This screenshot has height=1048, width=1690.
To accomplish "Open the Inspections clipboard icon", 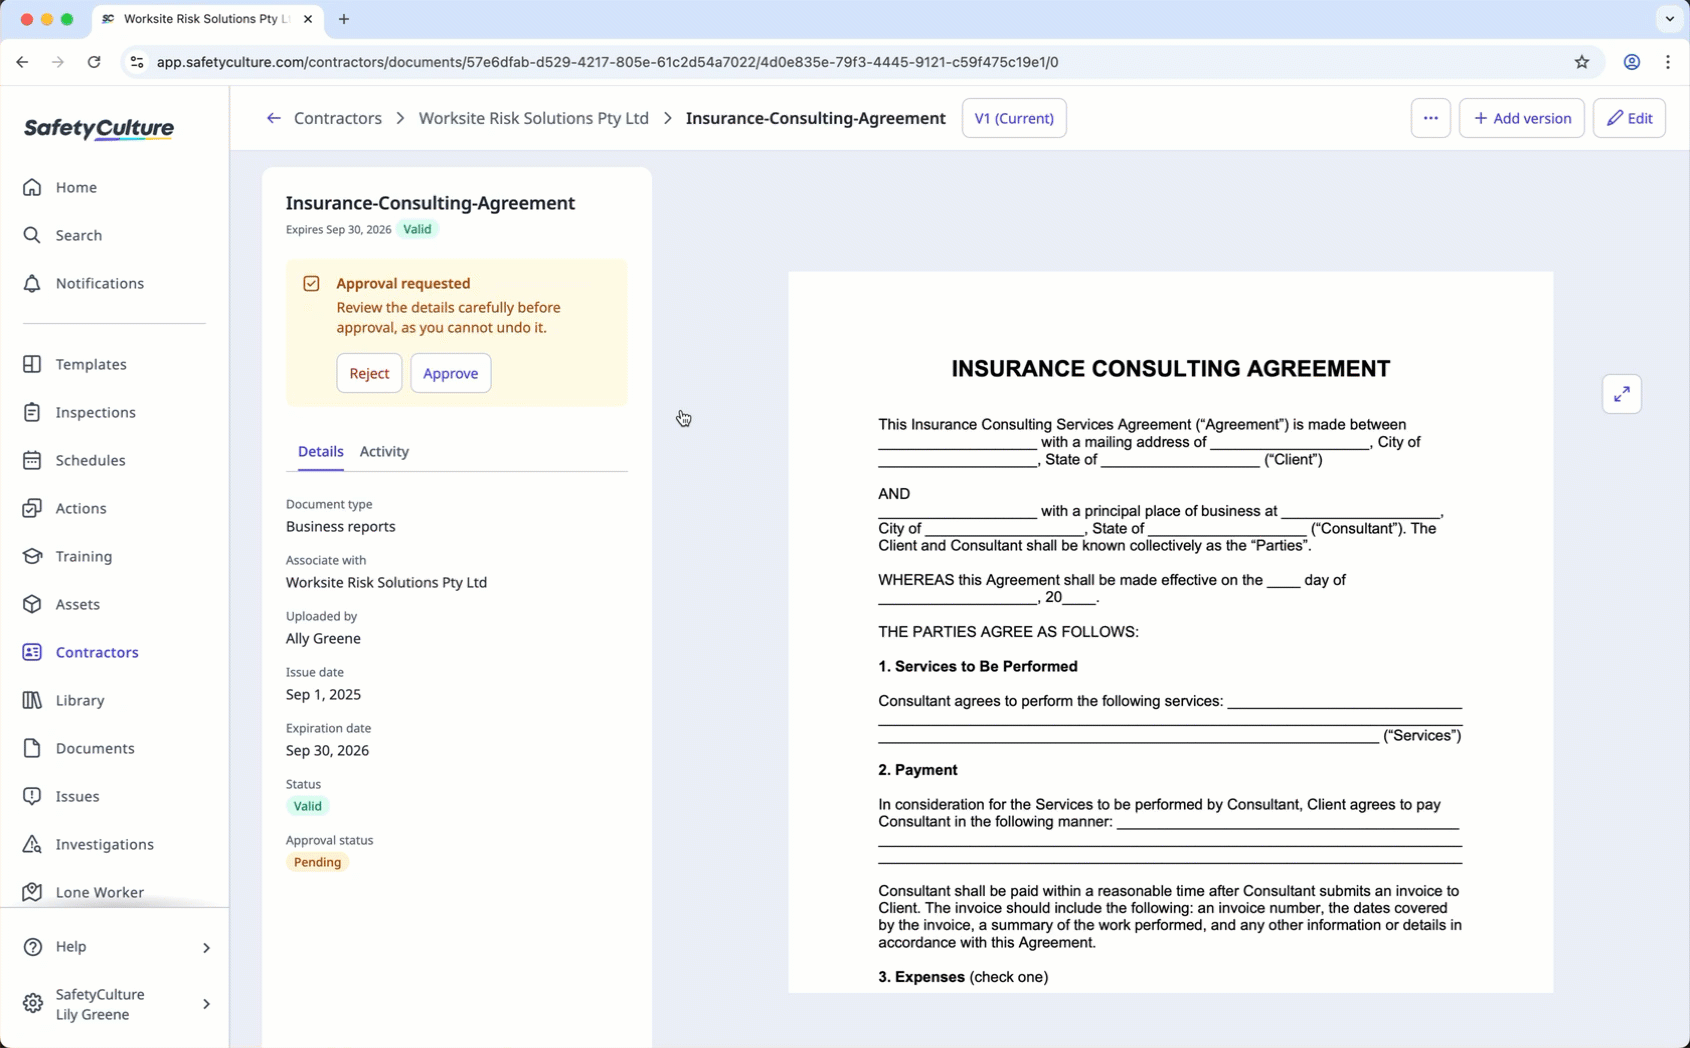I will point(32,412).
